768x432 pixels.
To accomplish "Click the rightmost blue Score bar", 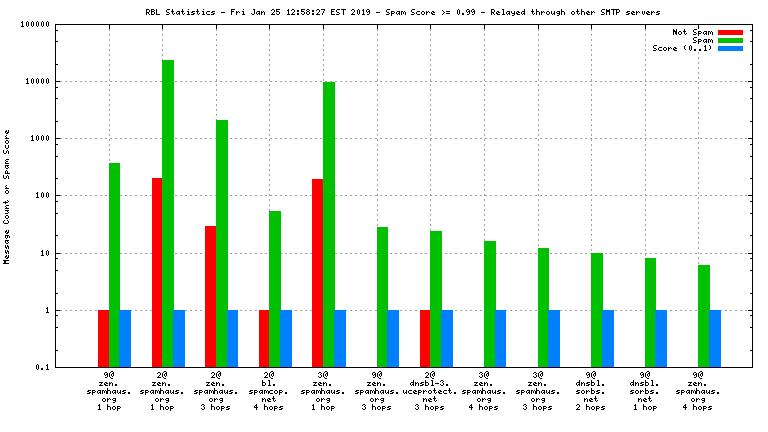I will point(715,338).
